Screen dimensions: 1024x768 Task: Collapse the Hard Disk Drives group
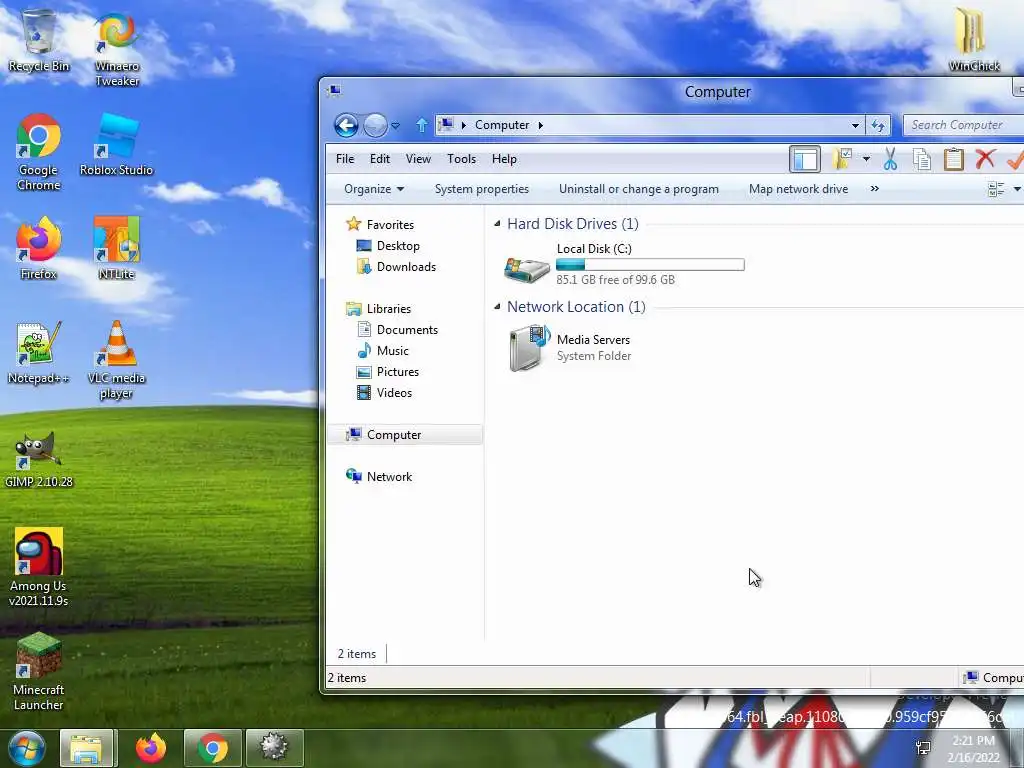(x=497, y=223)
